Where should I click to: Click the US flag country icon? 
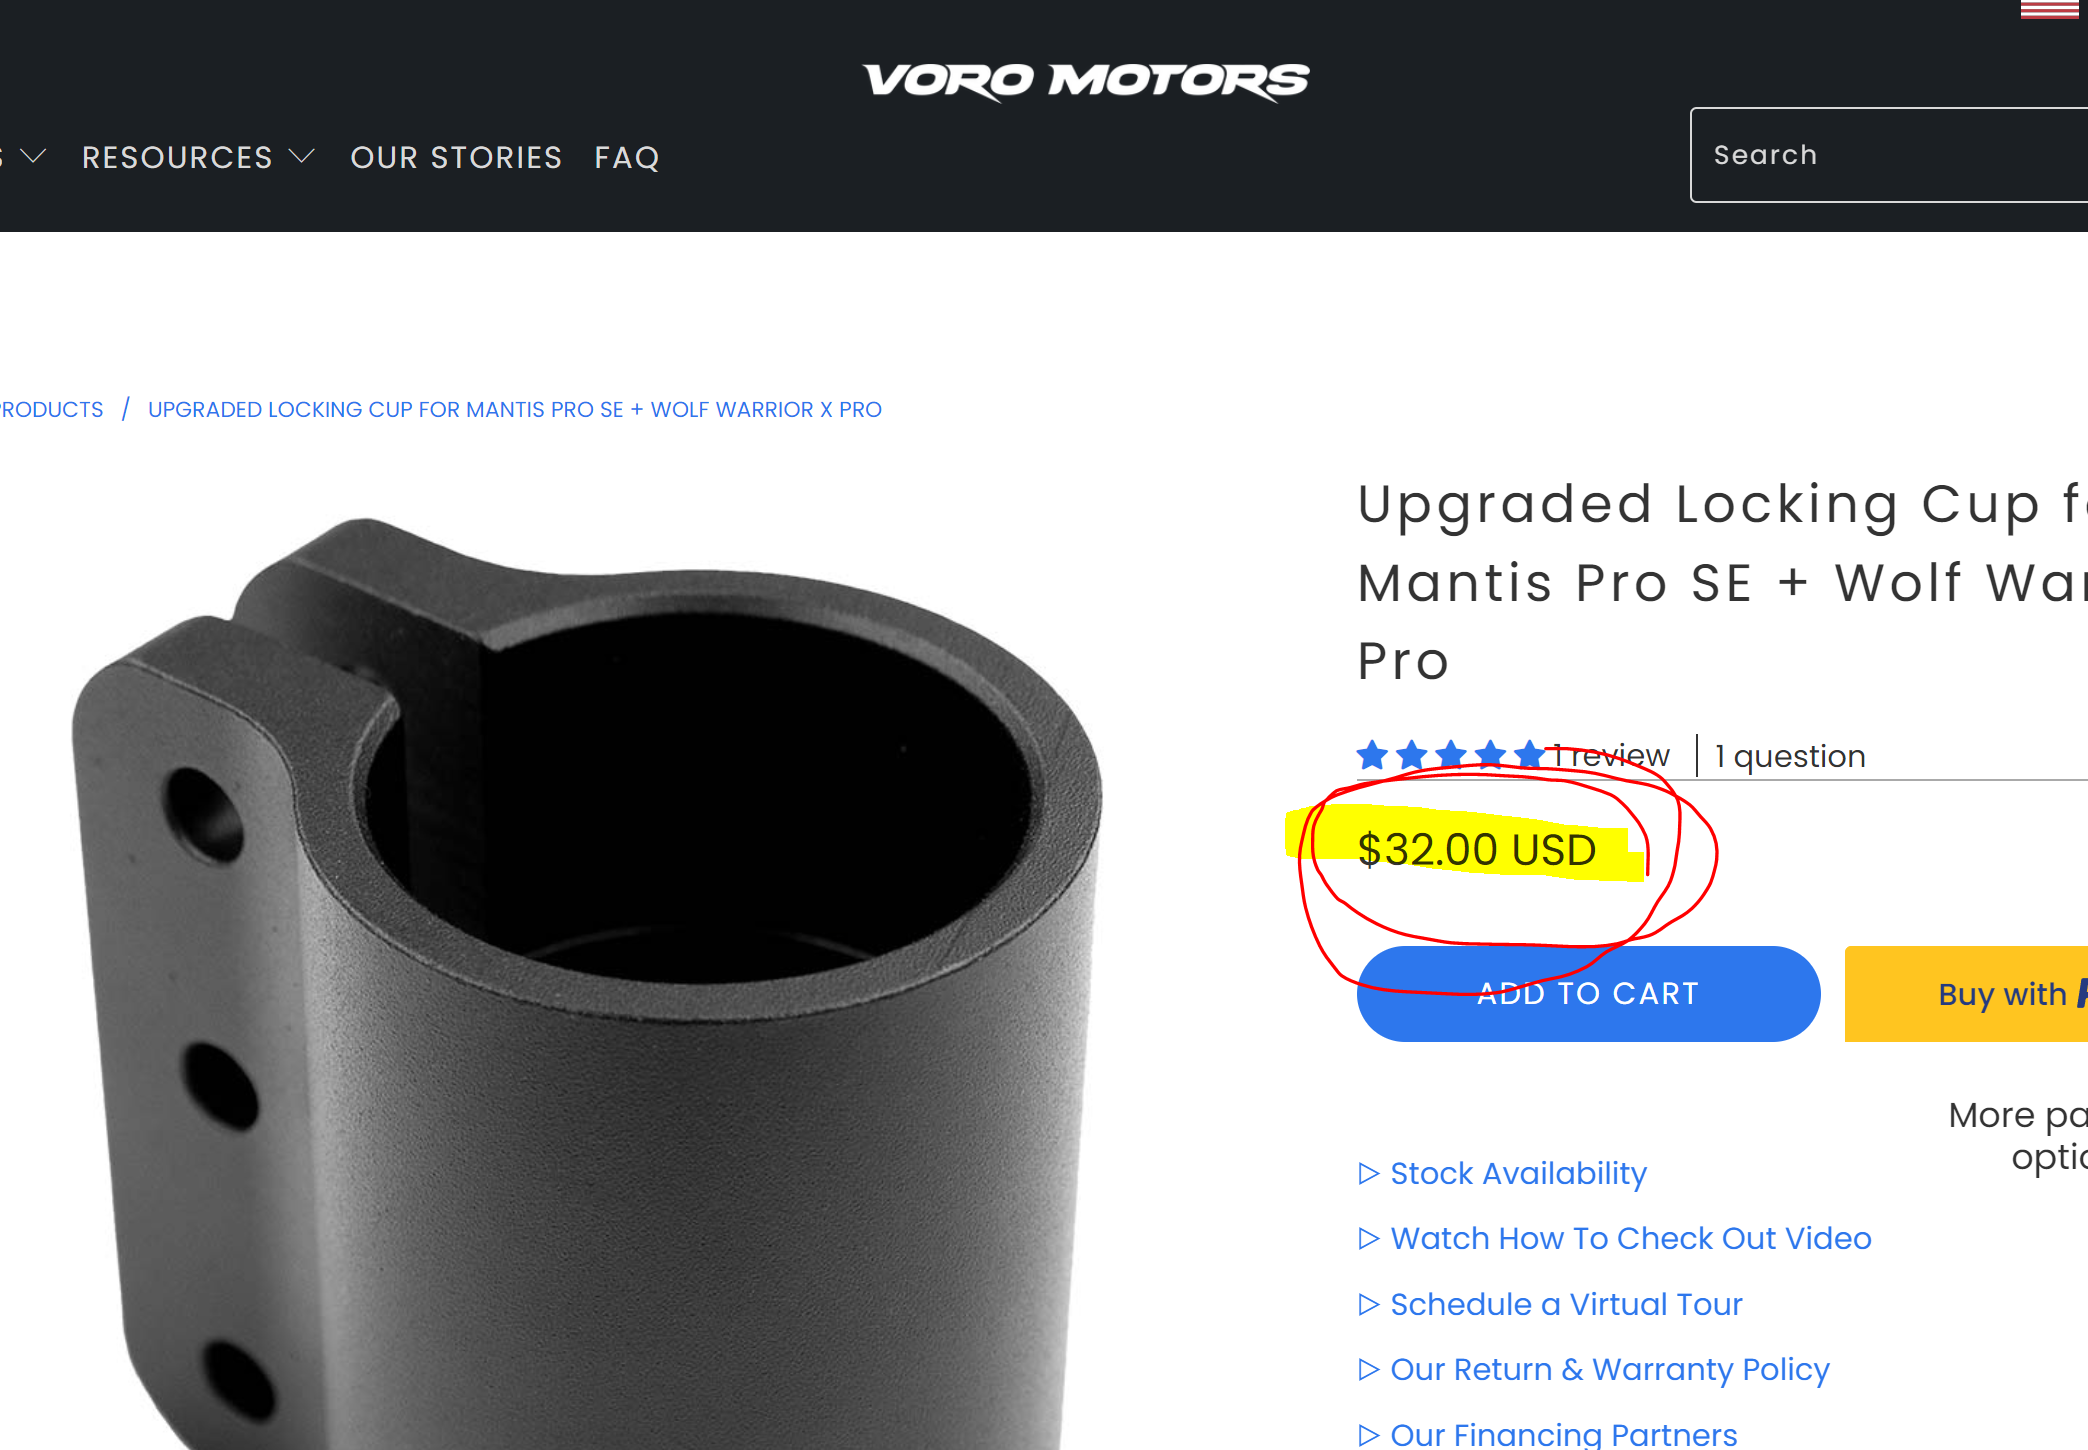(2049, 9)
